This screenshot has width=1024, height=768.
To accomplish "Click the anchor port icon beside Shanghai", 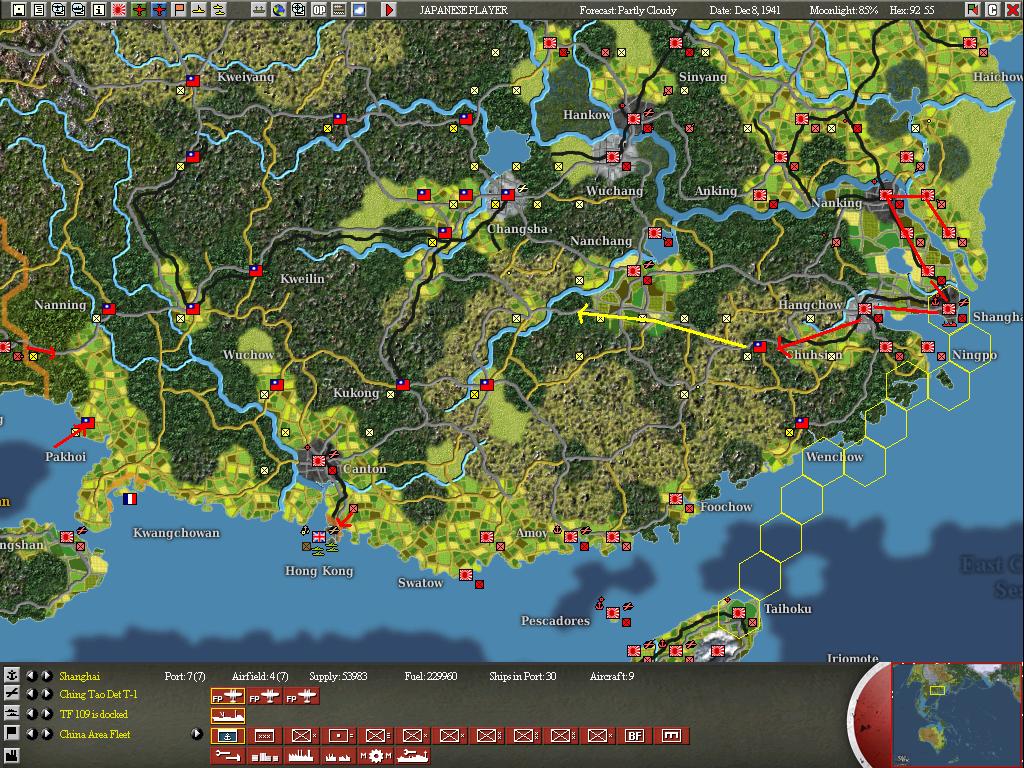I will pyautogui.click(x=11, y=675).
